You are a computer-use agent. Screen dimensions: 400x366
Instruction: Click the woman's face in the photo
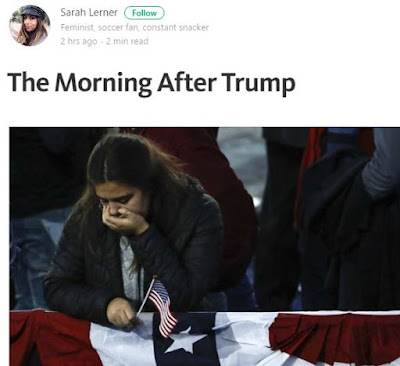(122, 199)
